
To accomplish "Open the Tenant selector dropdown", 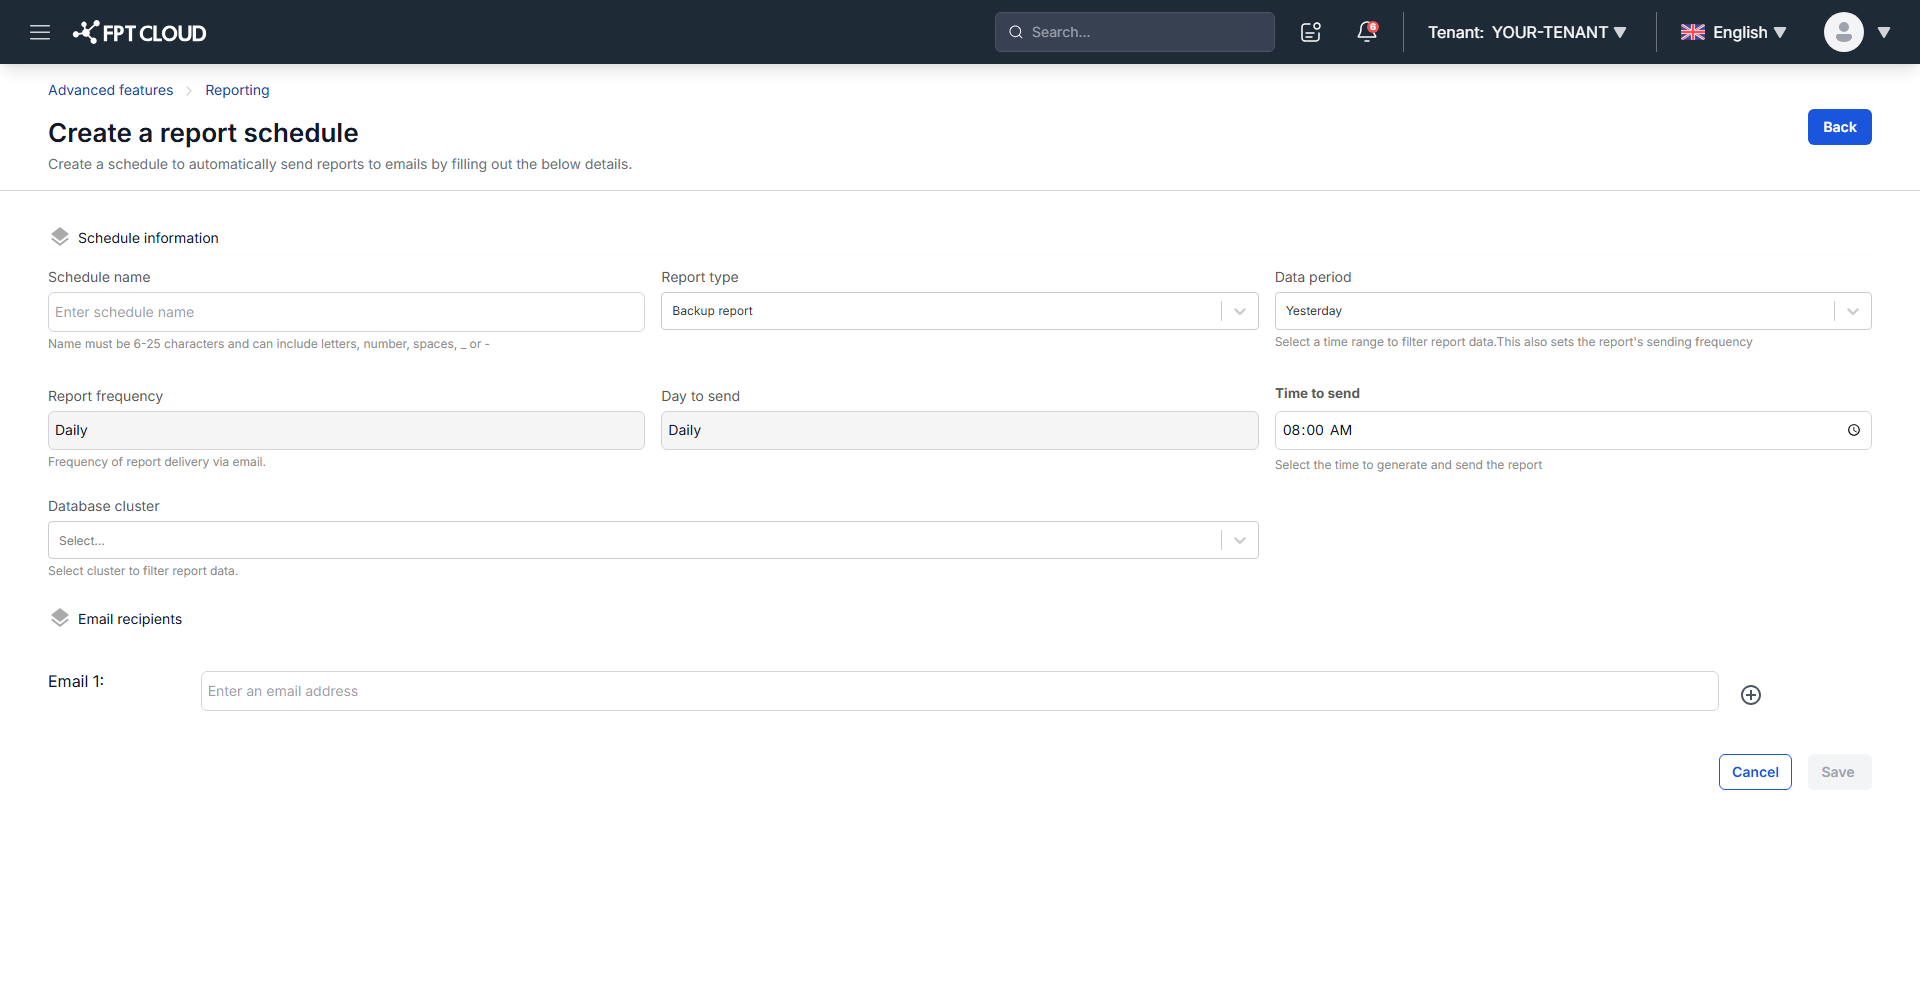I will click(x=1527, y=32).
